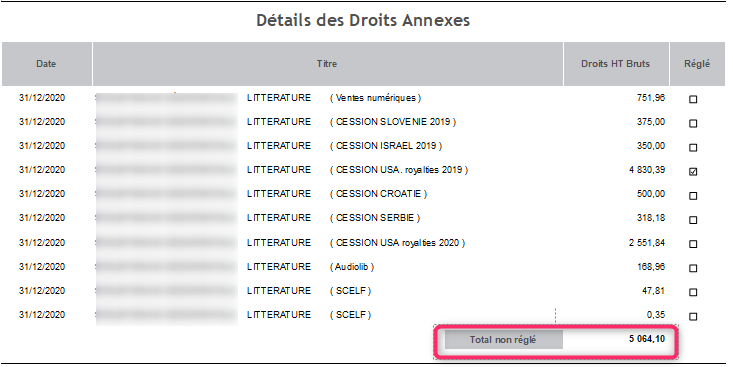
Task: Select the amount 4 830,39
Action: pyautogui.click(x=647, y=170)
